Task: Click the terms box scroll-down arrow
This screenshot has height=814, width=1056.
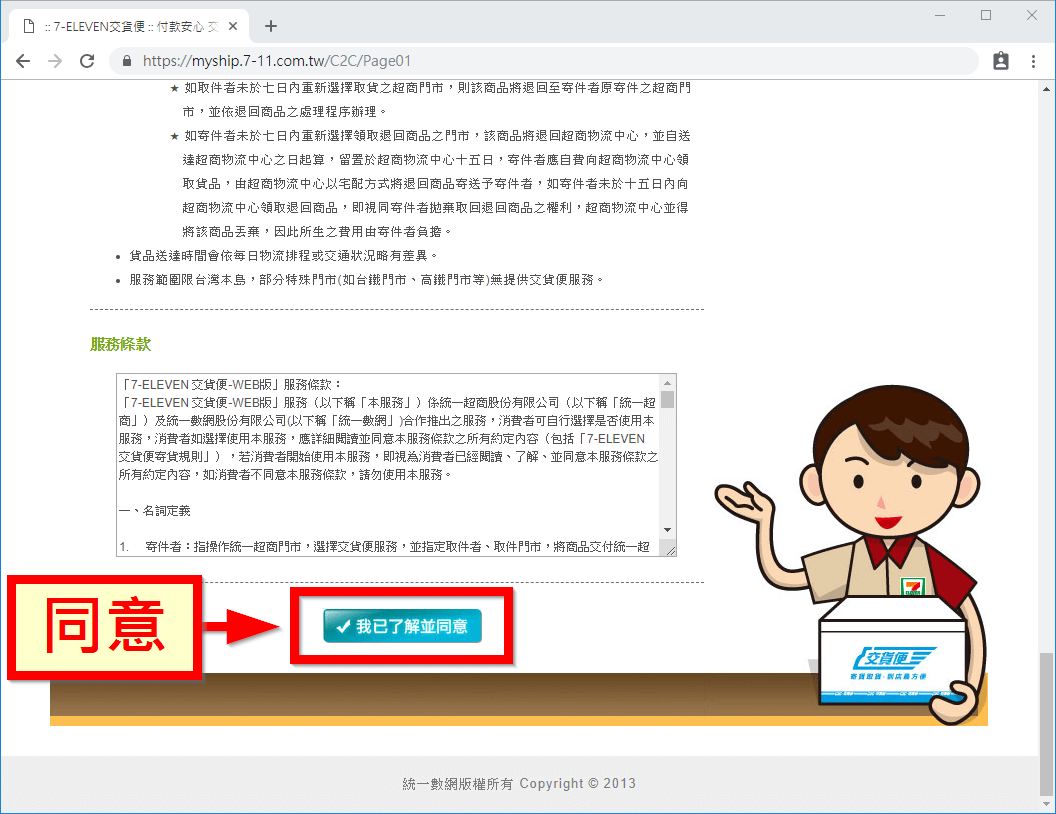Action: [x=667, y=529]
